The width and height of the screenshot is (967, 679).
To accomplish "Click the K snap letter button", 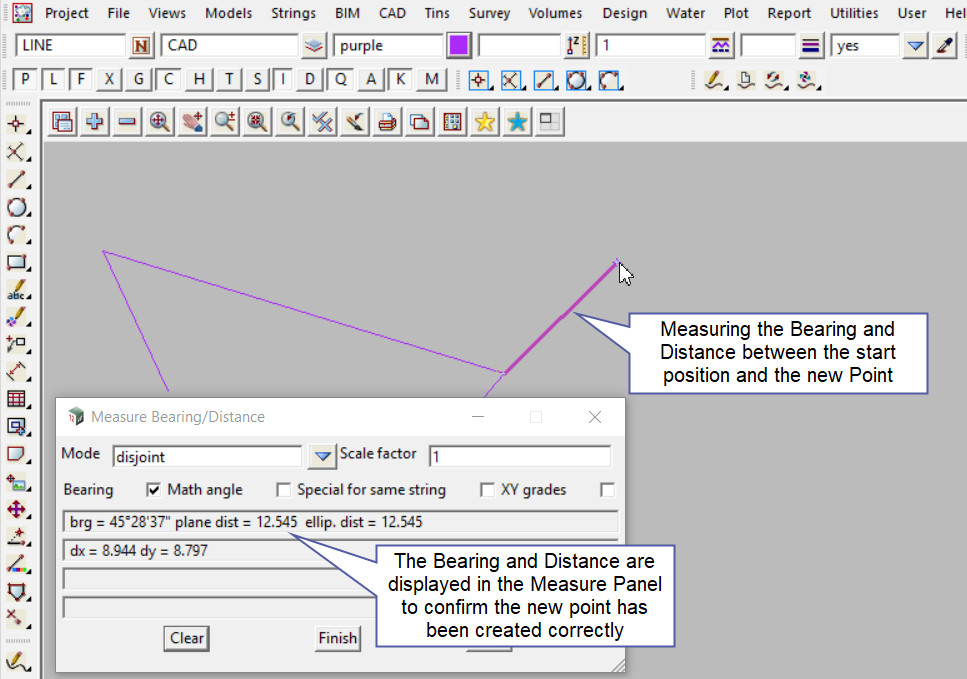I will tap(401, 80).
